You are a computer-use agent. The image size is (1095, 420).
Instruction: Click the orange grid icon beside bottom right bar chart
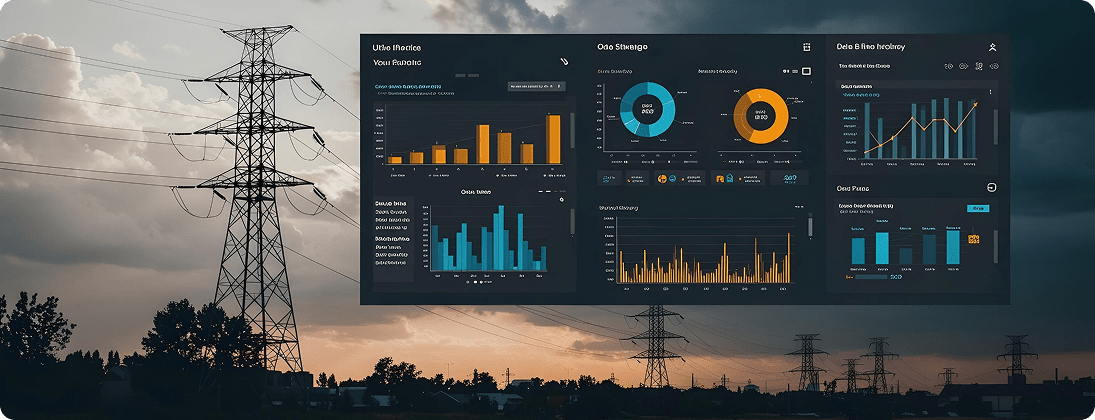[974, 239]
